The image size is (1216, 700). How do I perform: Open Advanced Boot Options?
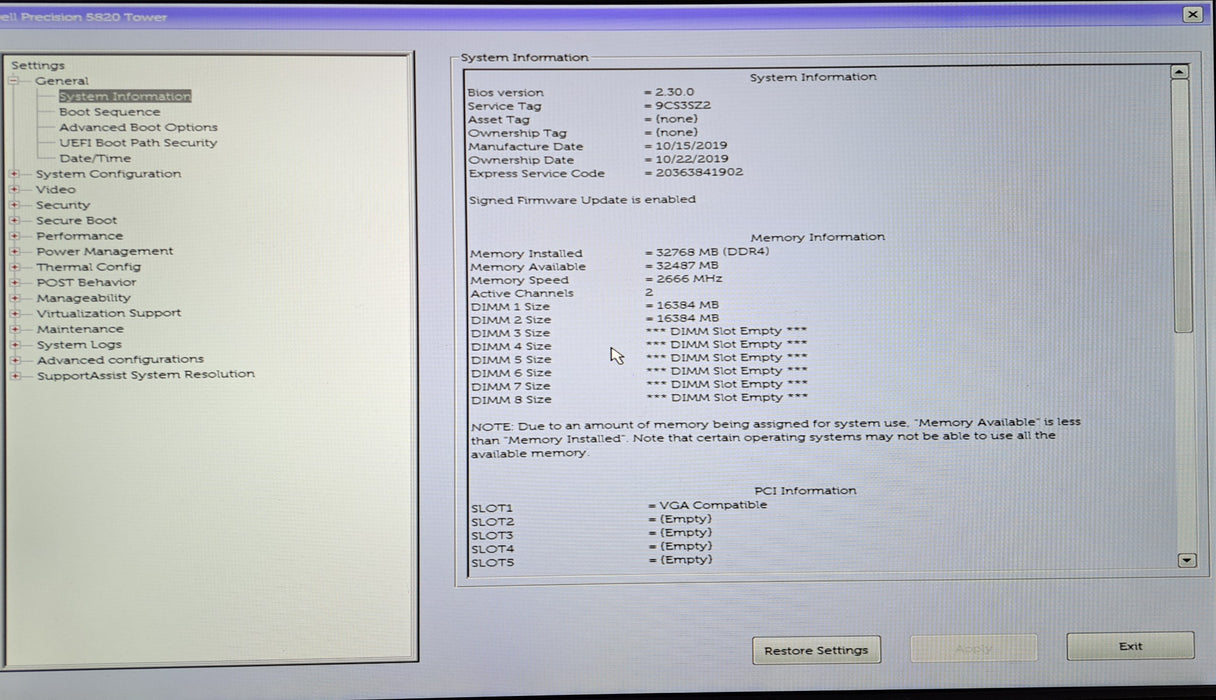(138, 127)
